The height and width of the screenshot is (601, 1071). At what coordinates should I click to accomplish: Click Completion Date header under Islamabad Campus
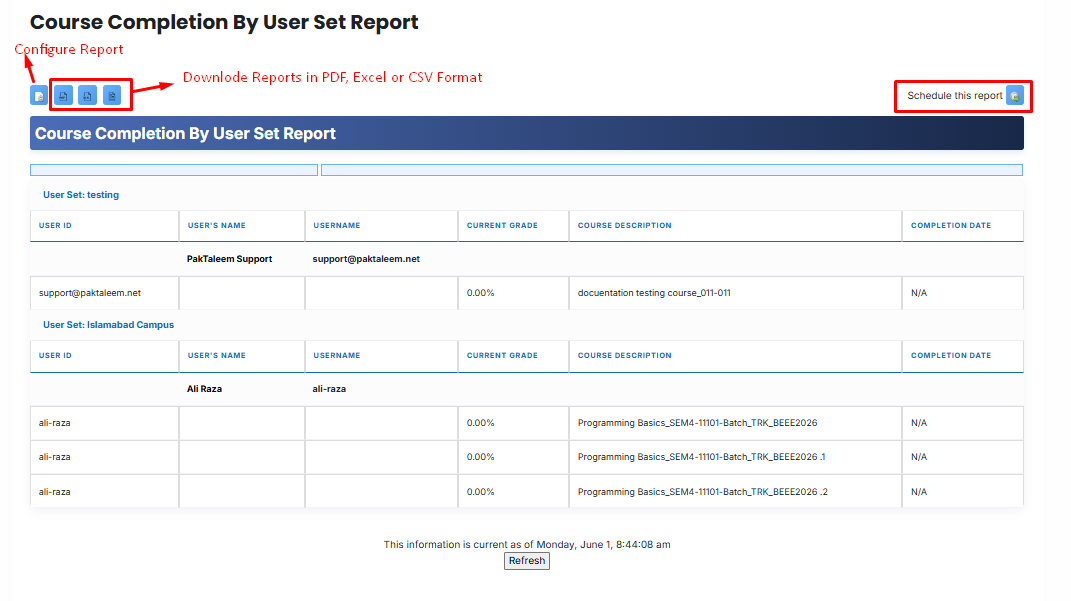click(x=951, y=356)
